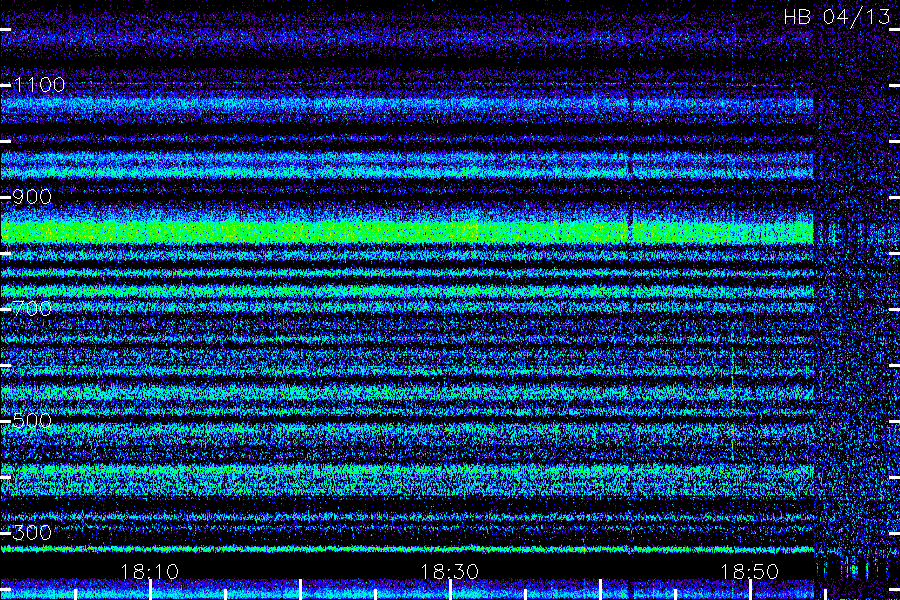The image size is (900, 600).
Task: Click the 18:50 time axis label
Action: [x=749, y=572]
